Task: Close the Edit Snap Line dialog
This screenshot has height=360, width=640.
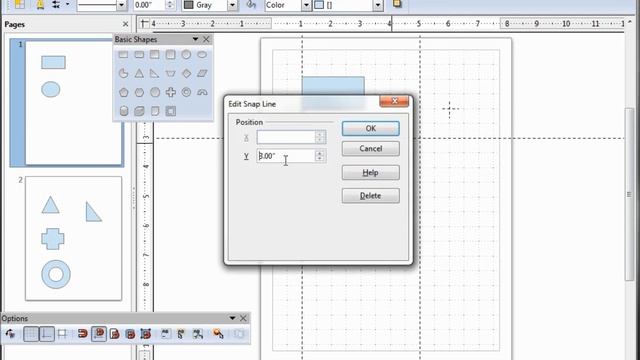Action: [x=394, y=101]
